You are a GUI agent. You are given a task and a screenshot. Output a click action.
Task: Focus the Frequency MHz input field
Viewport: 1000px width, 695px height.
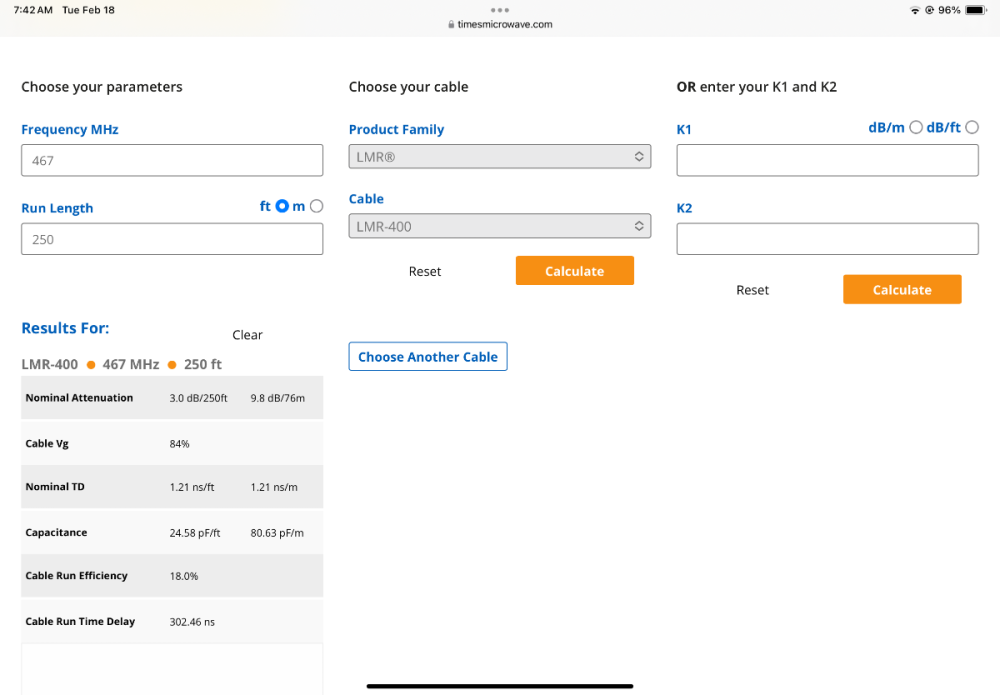(x=172, y=160)
